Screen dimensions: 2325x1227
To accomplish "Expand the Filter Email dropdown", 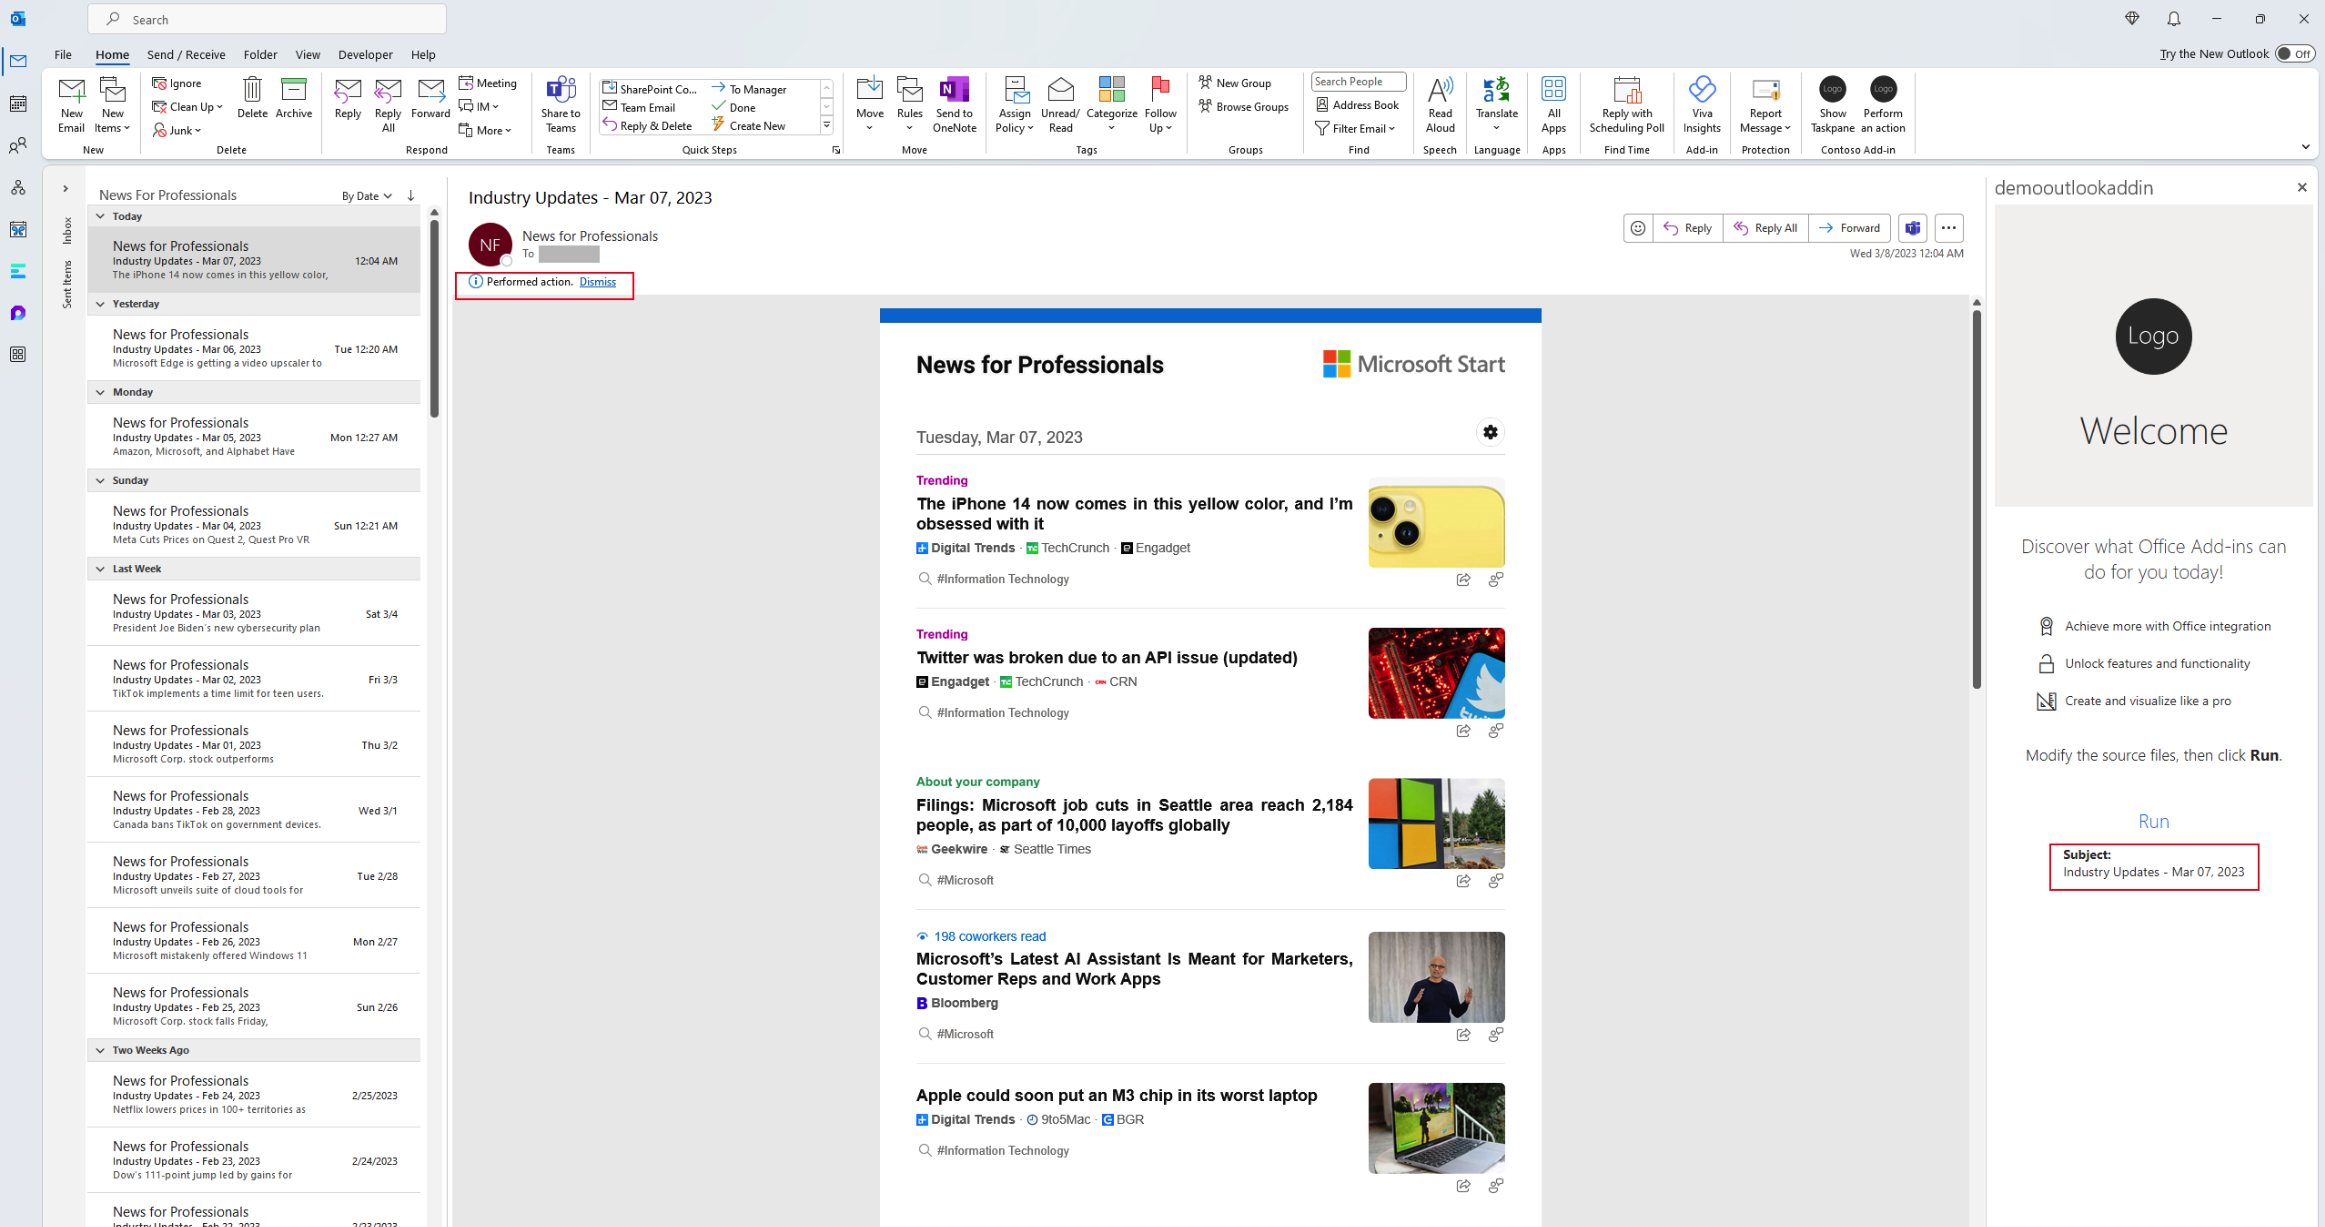I will click(1355, 128).
